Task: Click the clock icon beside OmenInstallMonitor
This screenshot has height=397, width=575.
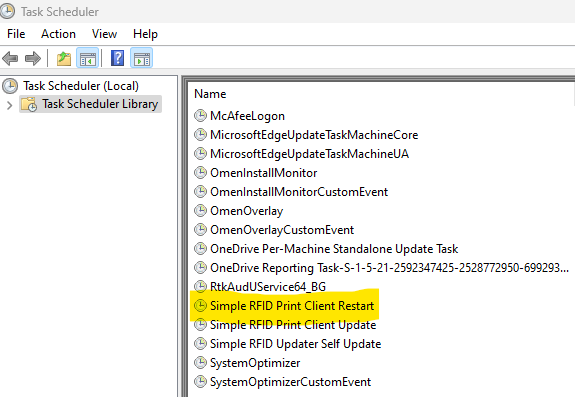Action: (200, 173)
